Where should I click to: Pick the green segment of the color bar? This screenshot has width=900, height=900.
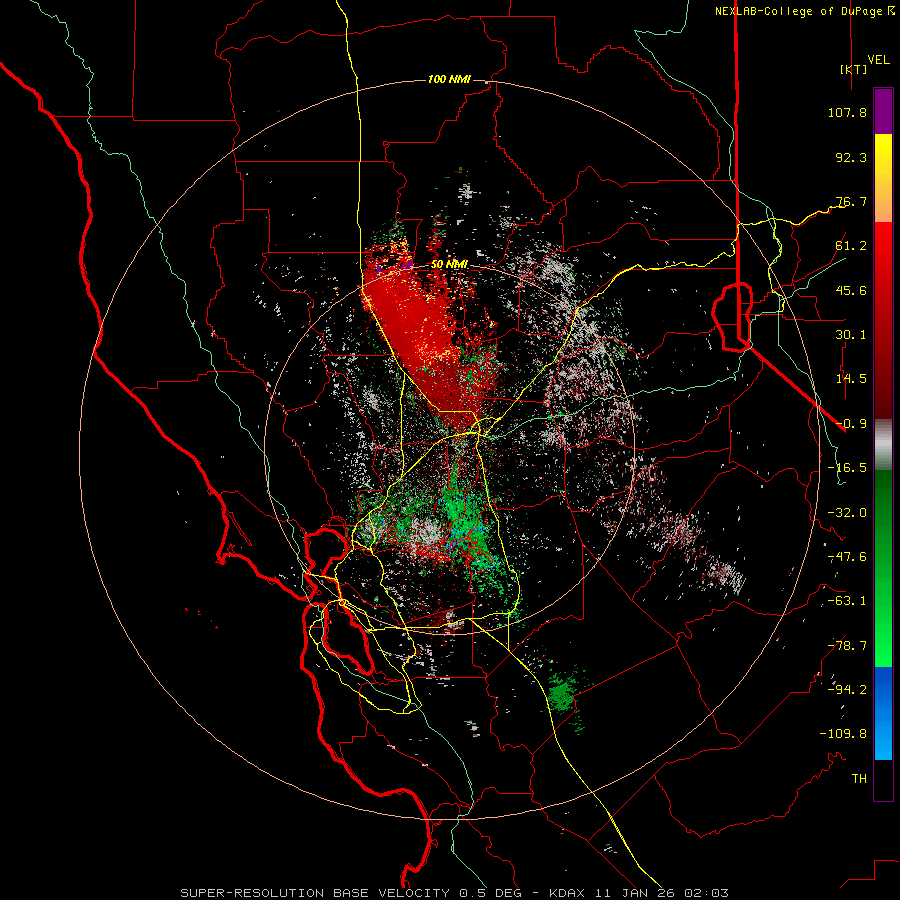coord(883,568)
